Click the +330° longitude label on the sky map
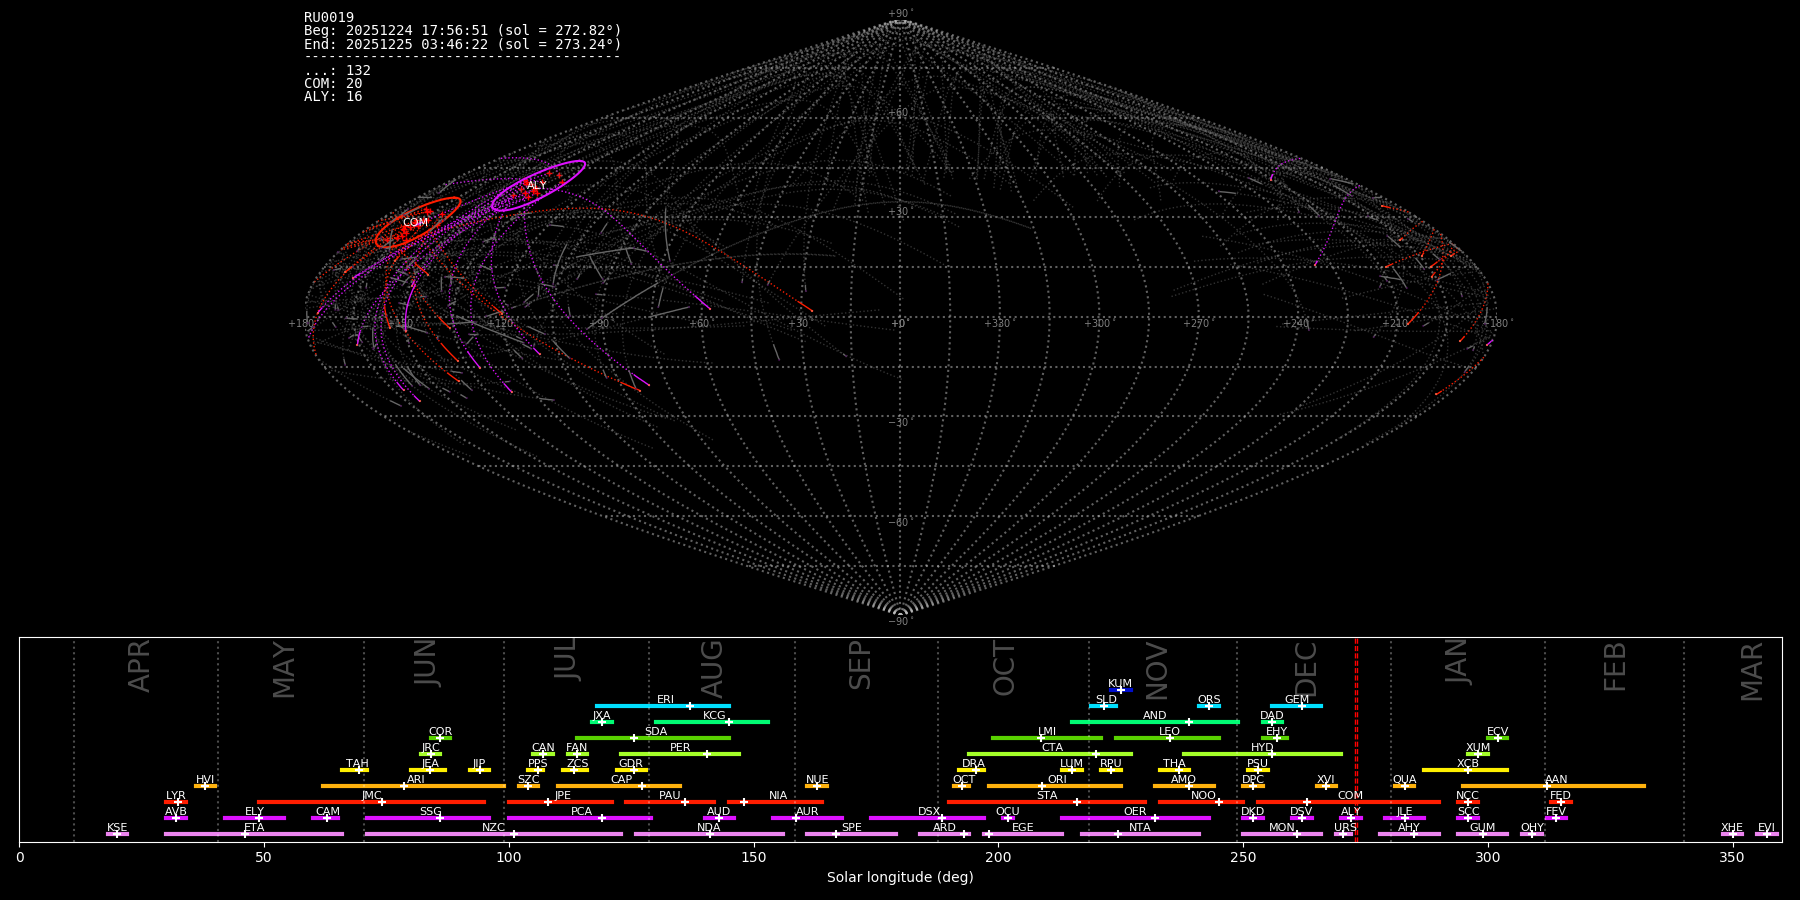The image size is (1800, 900). pyautogui.click(x=997, y=323)
